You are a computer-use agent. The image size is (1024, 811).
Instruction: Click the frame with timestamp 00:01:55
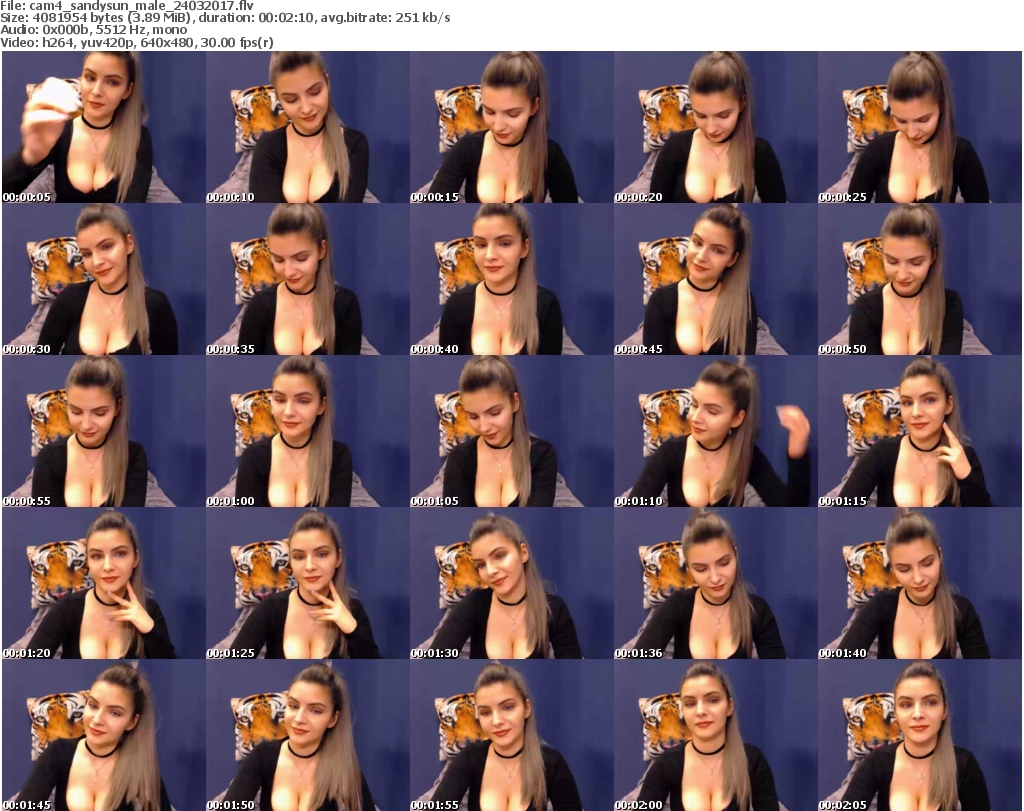tap(511, 735)
